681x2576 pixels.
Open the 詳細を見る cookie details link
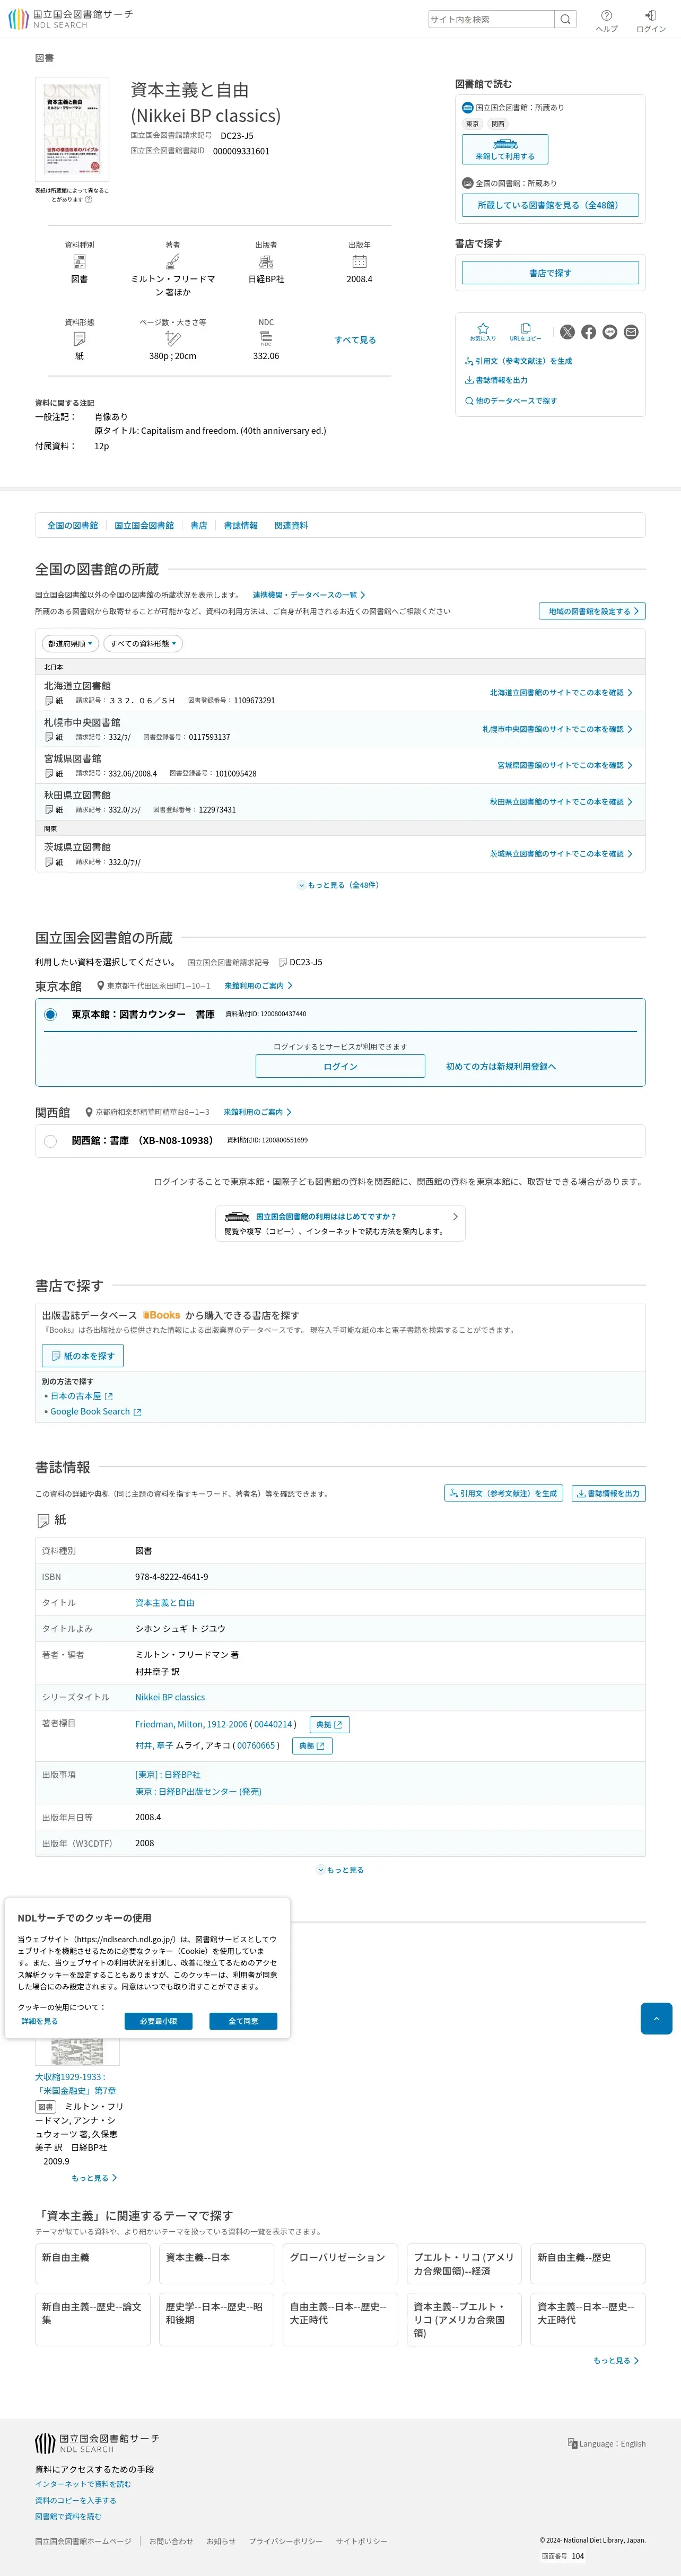tap(40, 2021)
